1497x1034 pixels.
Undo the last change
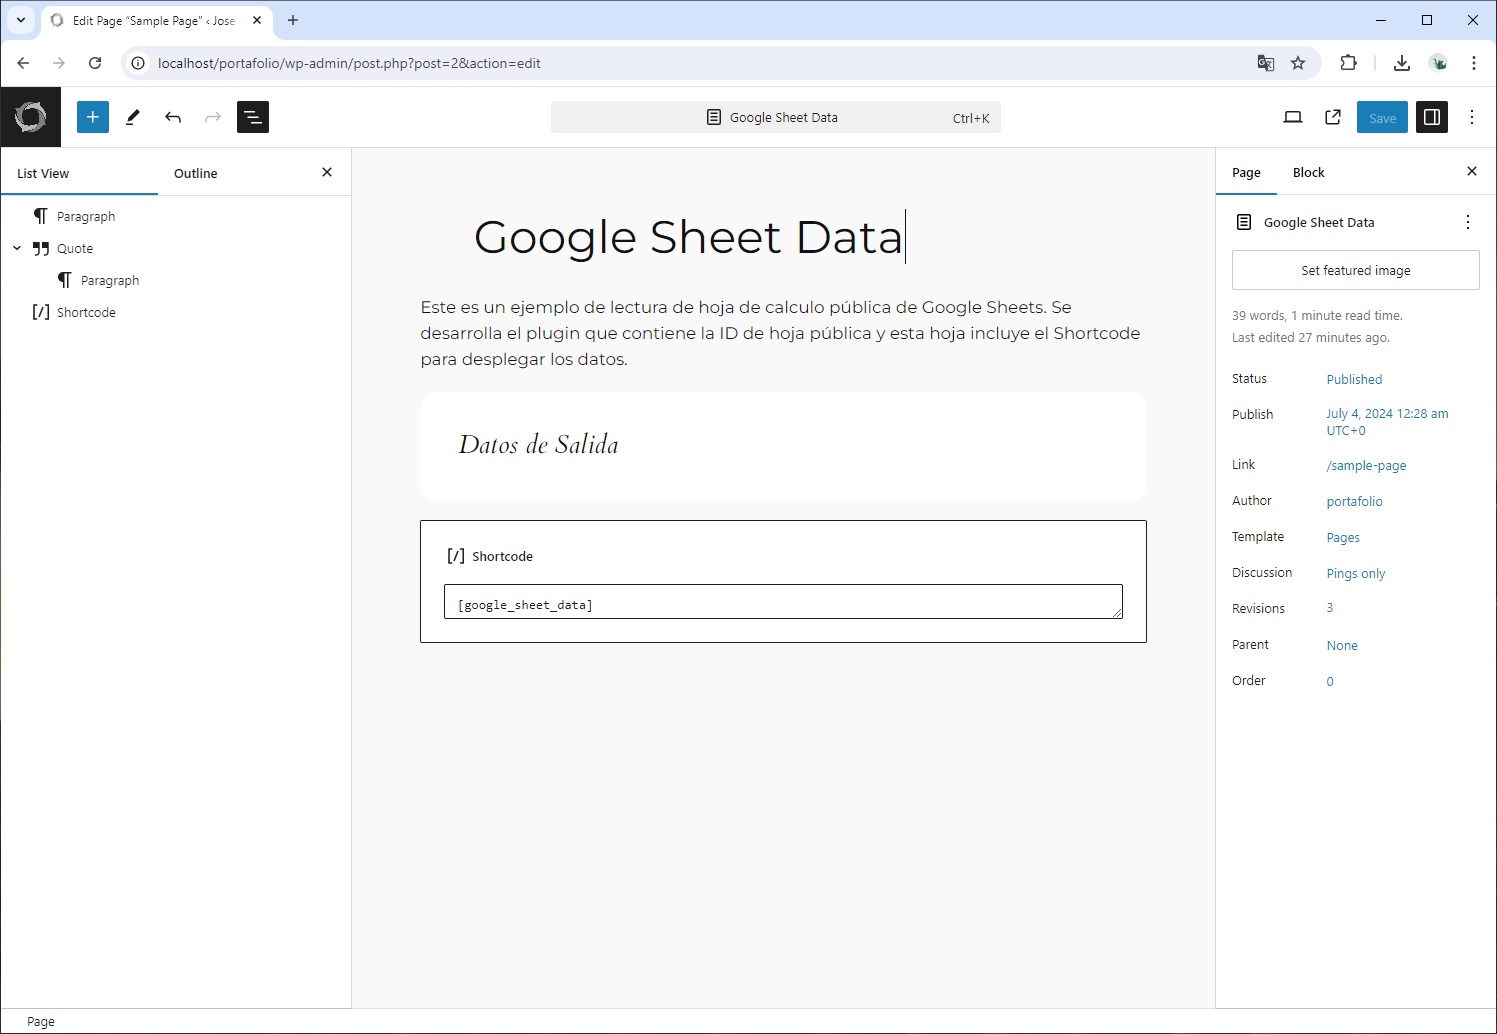click(173, 117)
